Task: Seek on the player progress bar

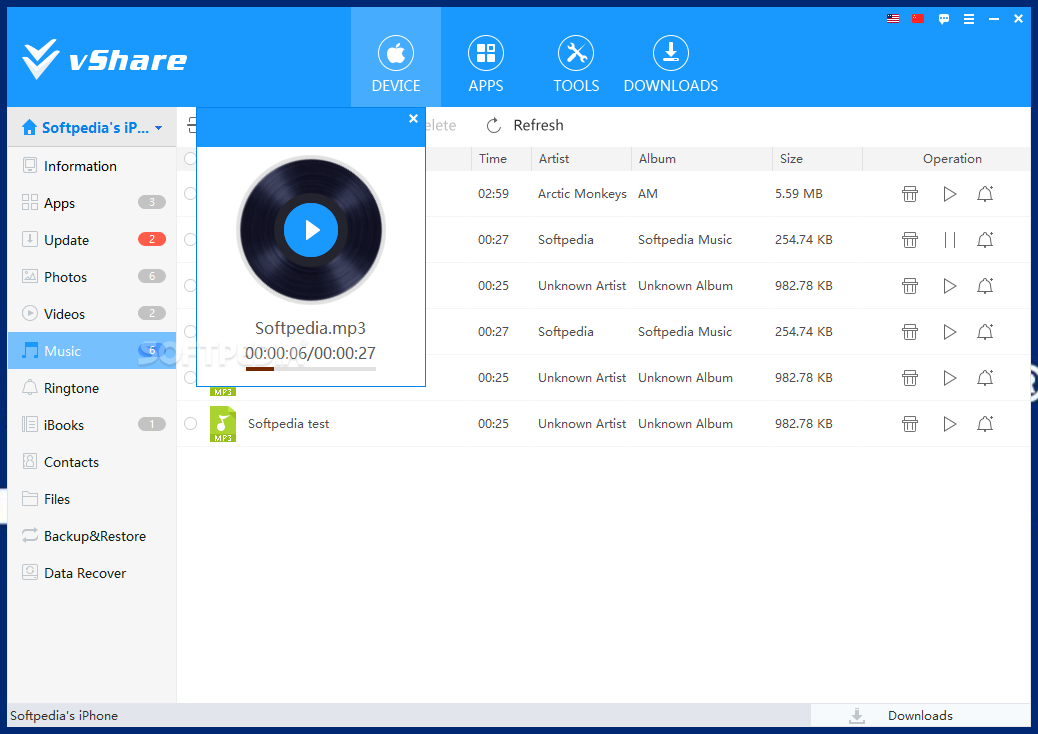Action: tap(311, 369)
